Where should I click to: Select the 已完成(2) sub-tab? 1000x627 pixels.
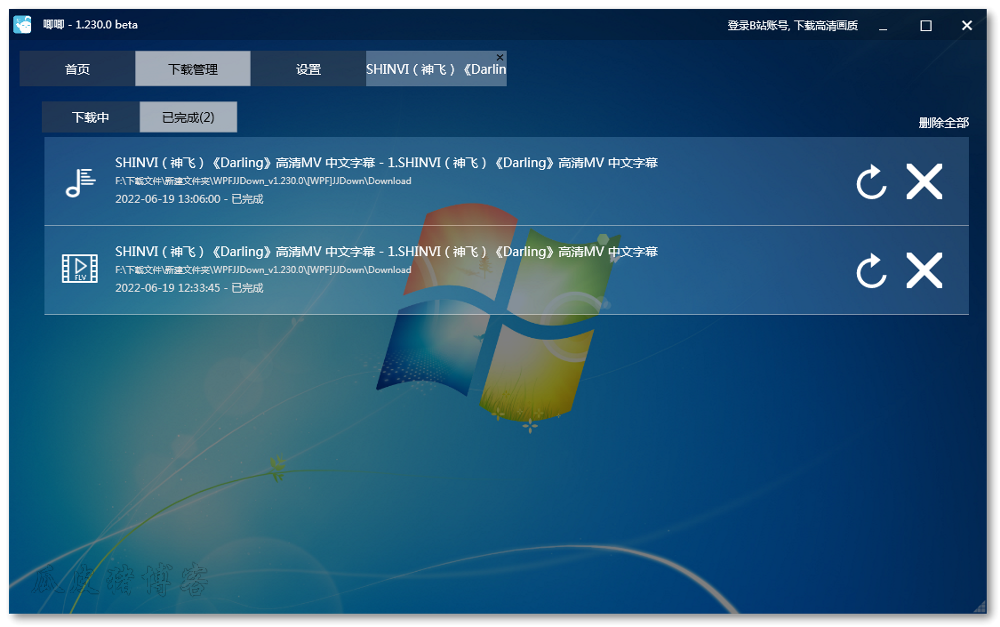188,117
